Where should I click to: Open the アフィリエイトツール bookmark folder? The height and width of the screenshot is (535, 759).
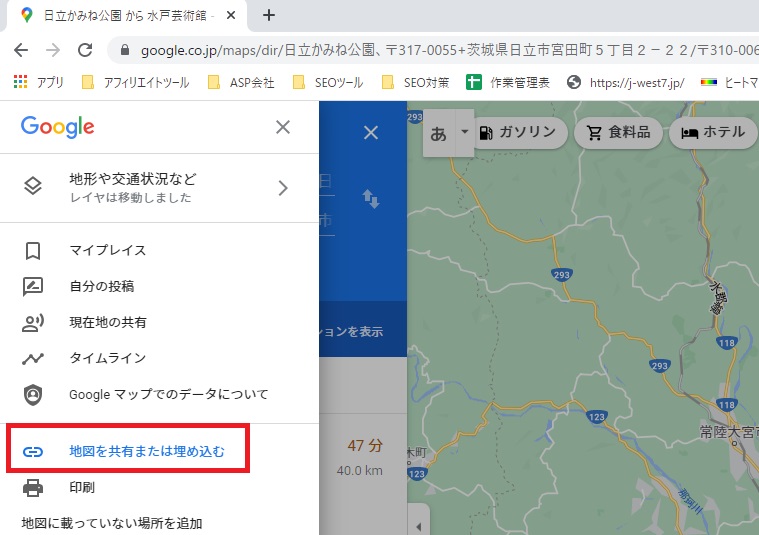136,83
